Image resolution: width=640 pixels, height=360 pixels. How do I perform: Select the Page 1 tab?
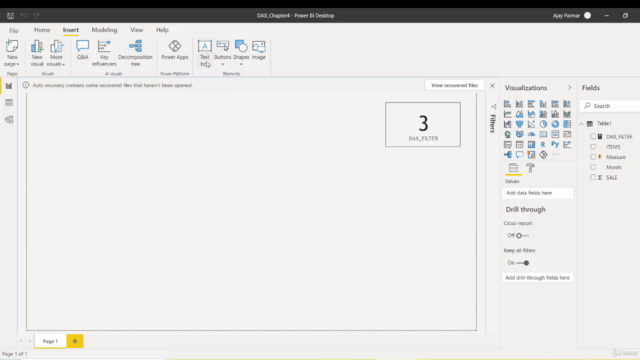pos(50,341)
